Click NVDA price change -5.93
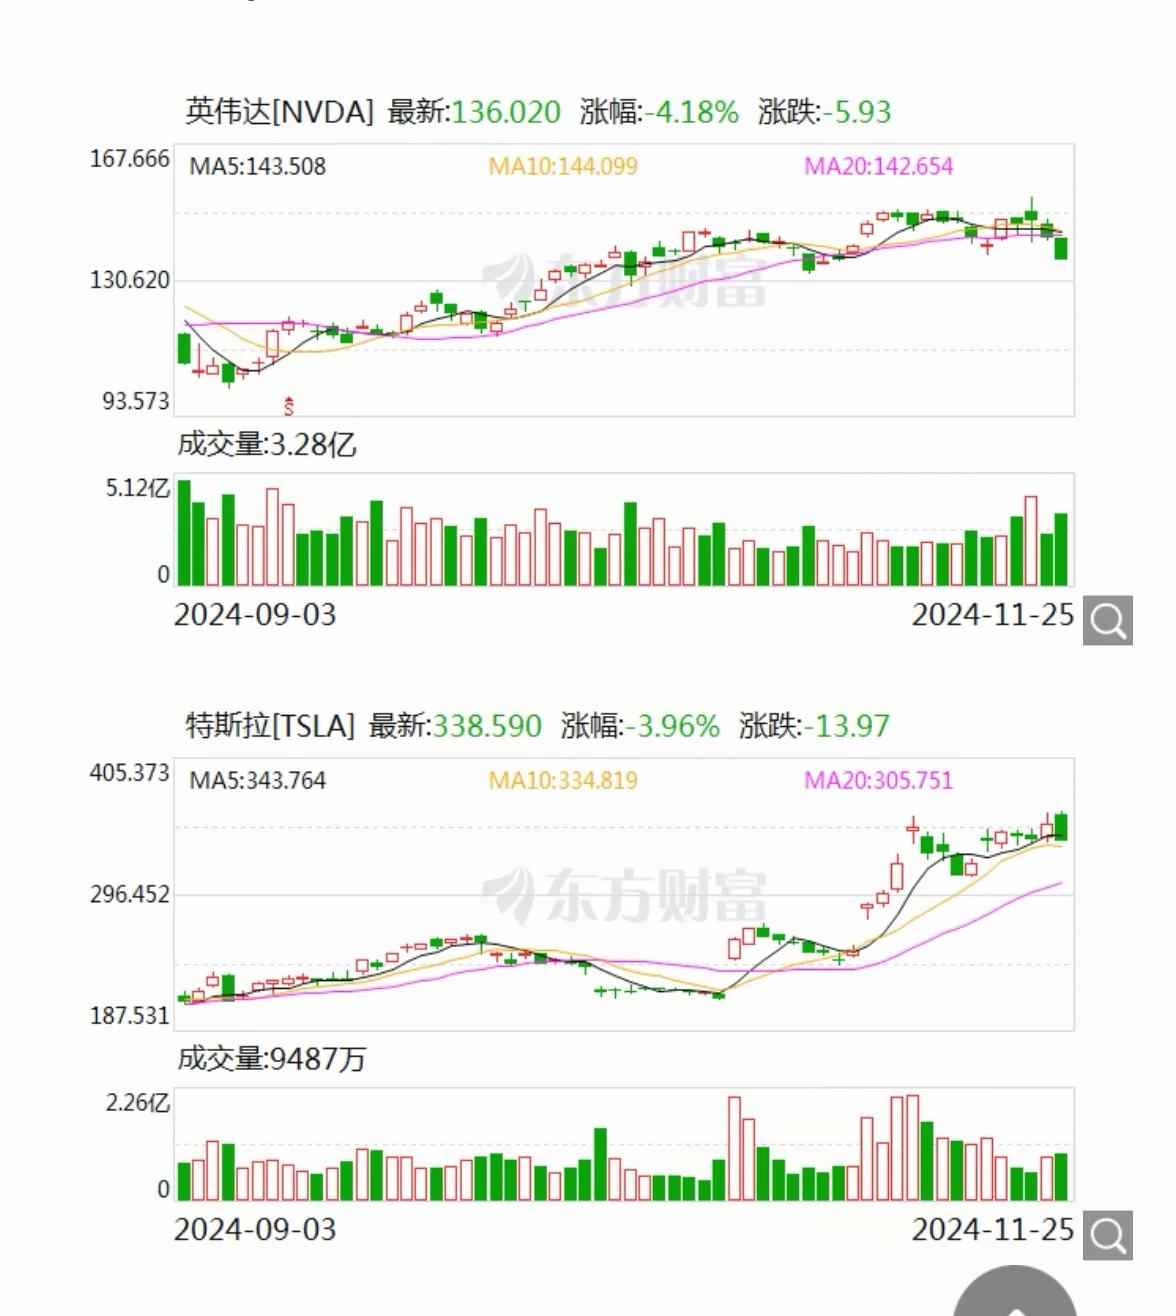Screen dimensions: 1176x1316 [x=857, y=112]
